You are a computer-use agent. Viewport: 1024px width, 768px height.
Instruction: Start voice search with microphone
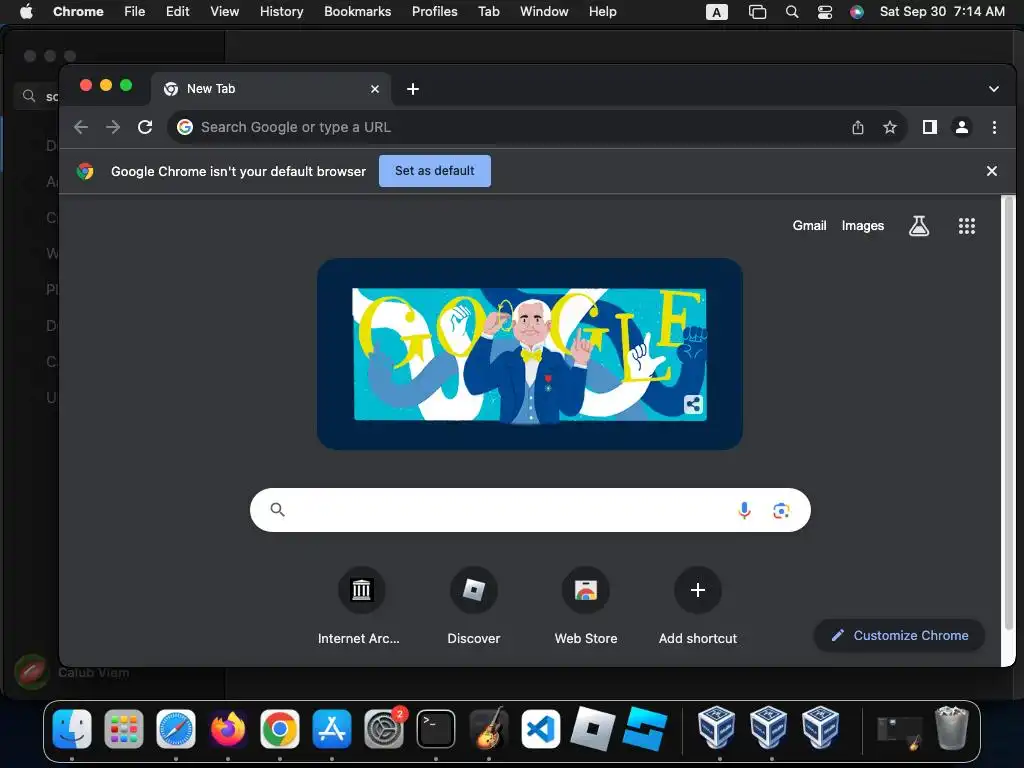(x=744, y=510)
